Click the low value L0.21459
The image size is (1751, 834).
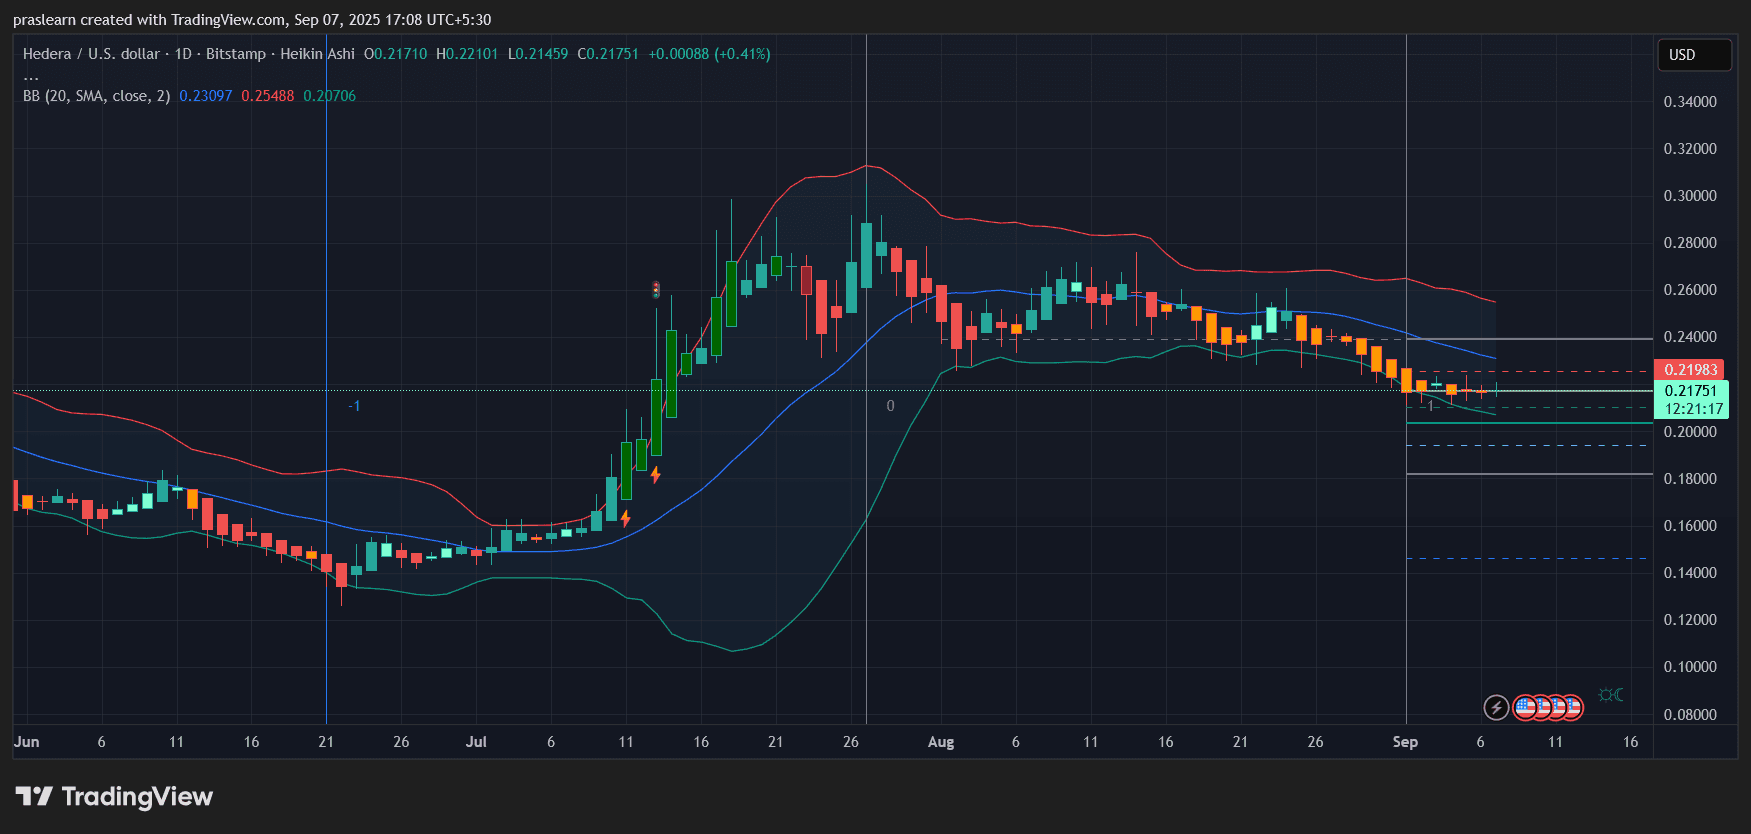click(538, 54)
